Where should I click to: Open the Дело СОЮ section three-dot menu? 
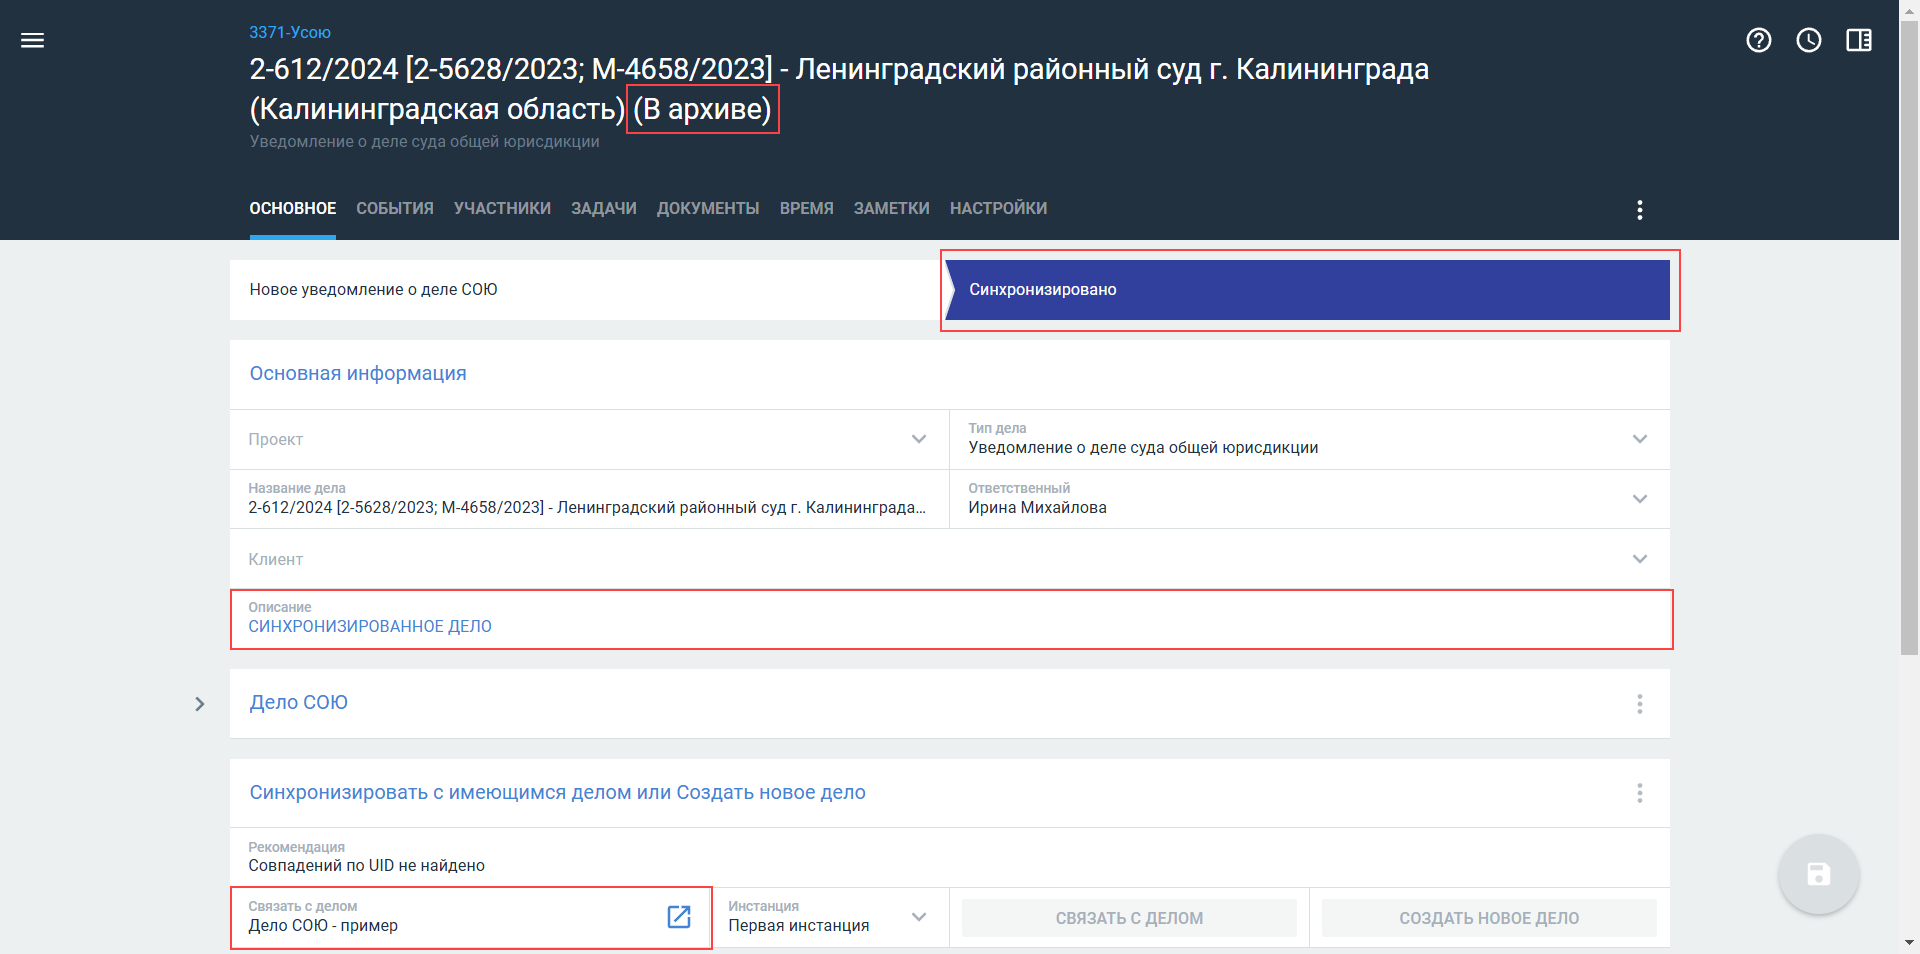1640,704
